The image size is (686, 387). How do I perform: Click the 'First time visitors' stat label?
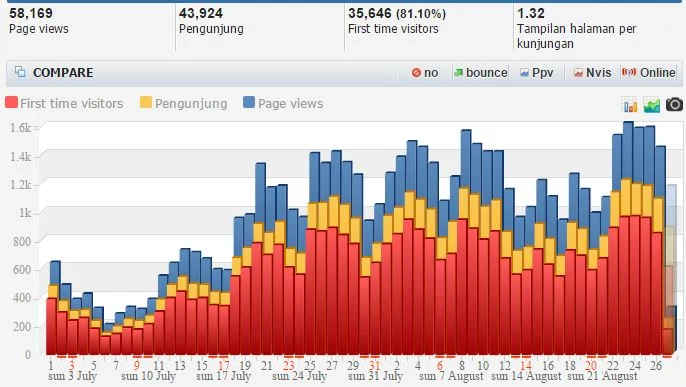click(x=393, y=29)
